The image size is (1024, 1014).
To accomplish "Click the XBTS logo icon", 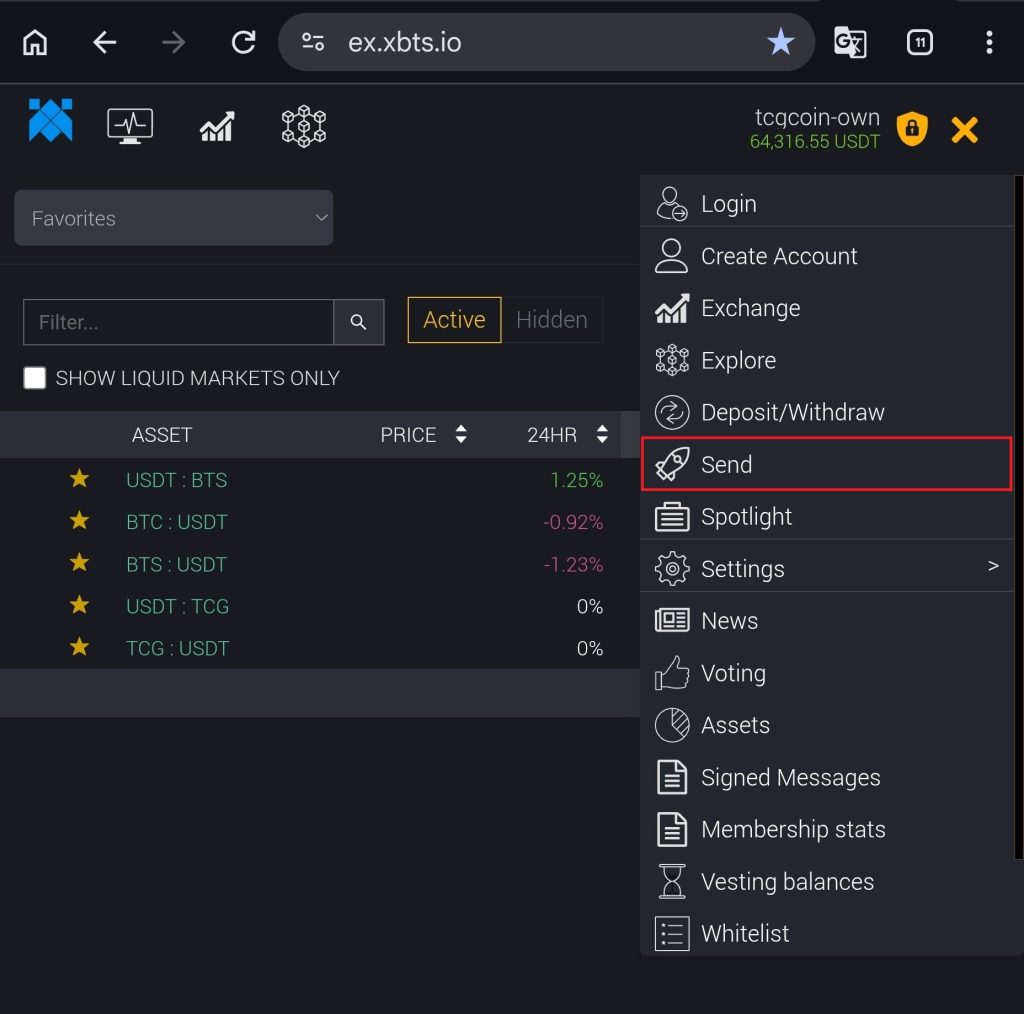I will point(50,121).
